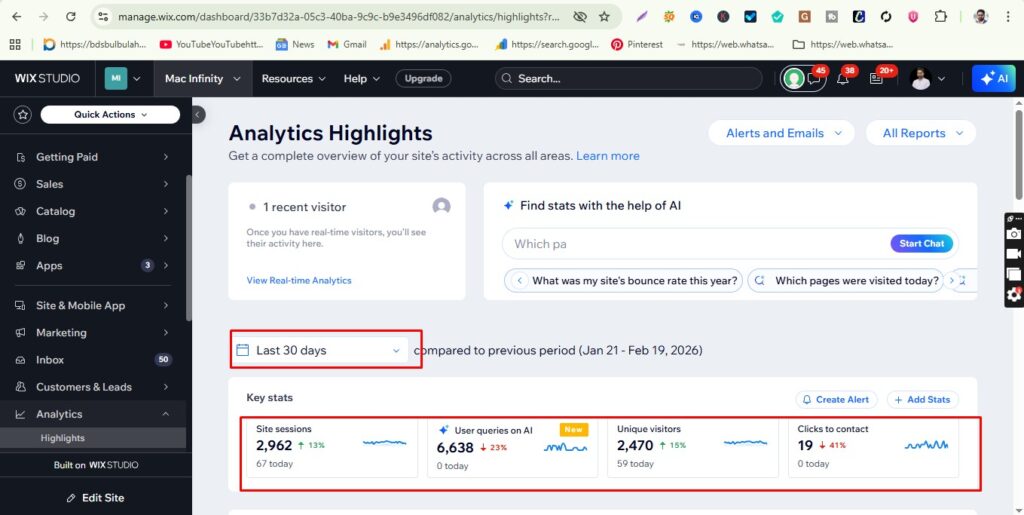
Task: Reload the page using the refresh icon
Action: click(70, 17)
